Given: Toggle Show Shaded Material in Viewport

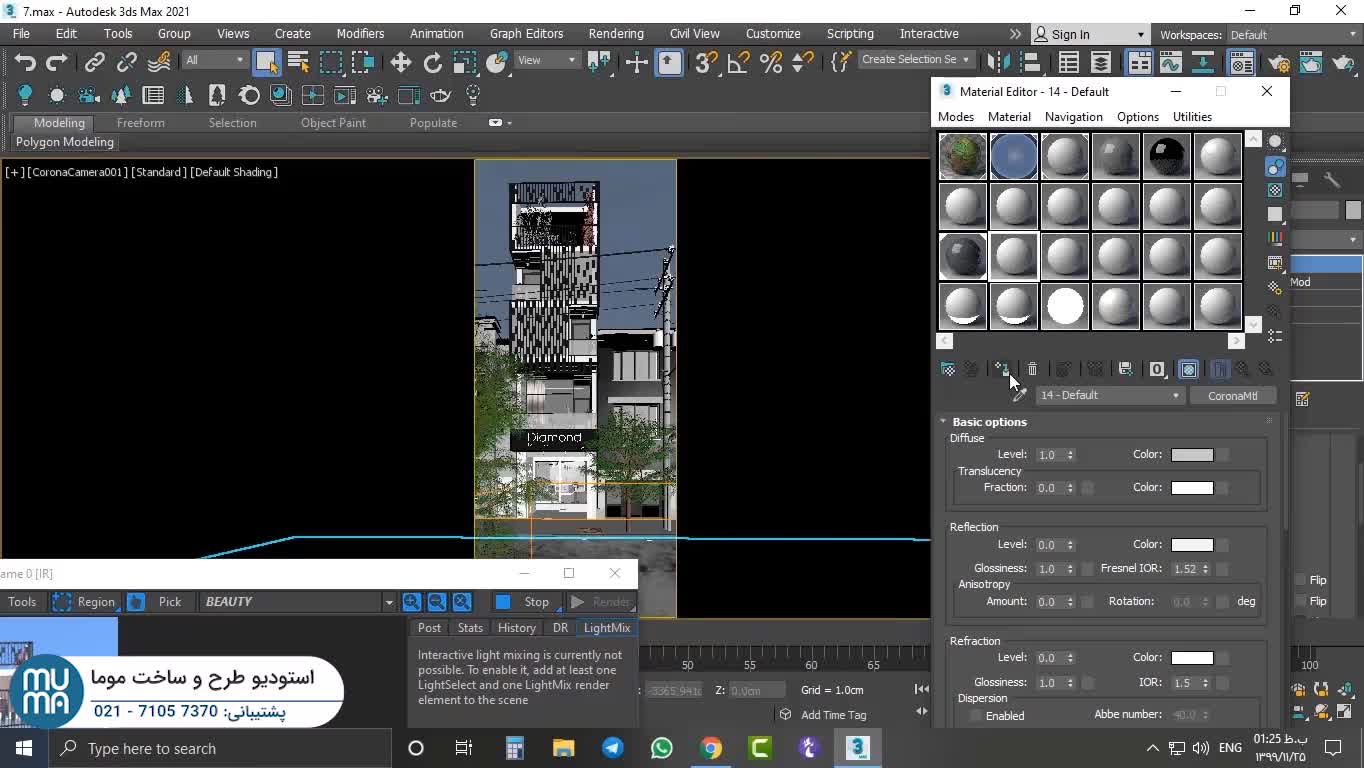Looking at the screenshot, I should pyautogui.click(x=1189, y=369).
